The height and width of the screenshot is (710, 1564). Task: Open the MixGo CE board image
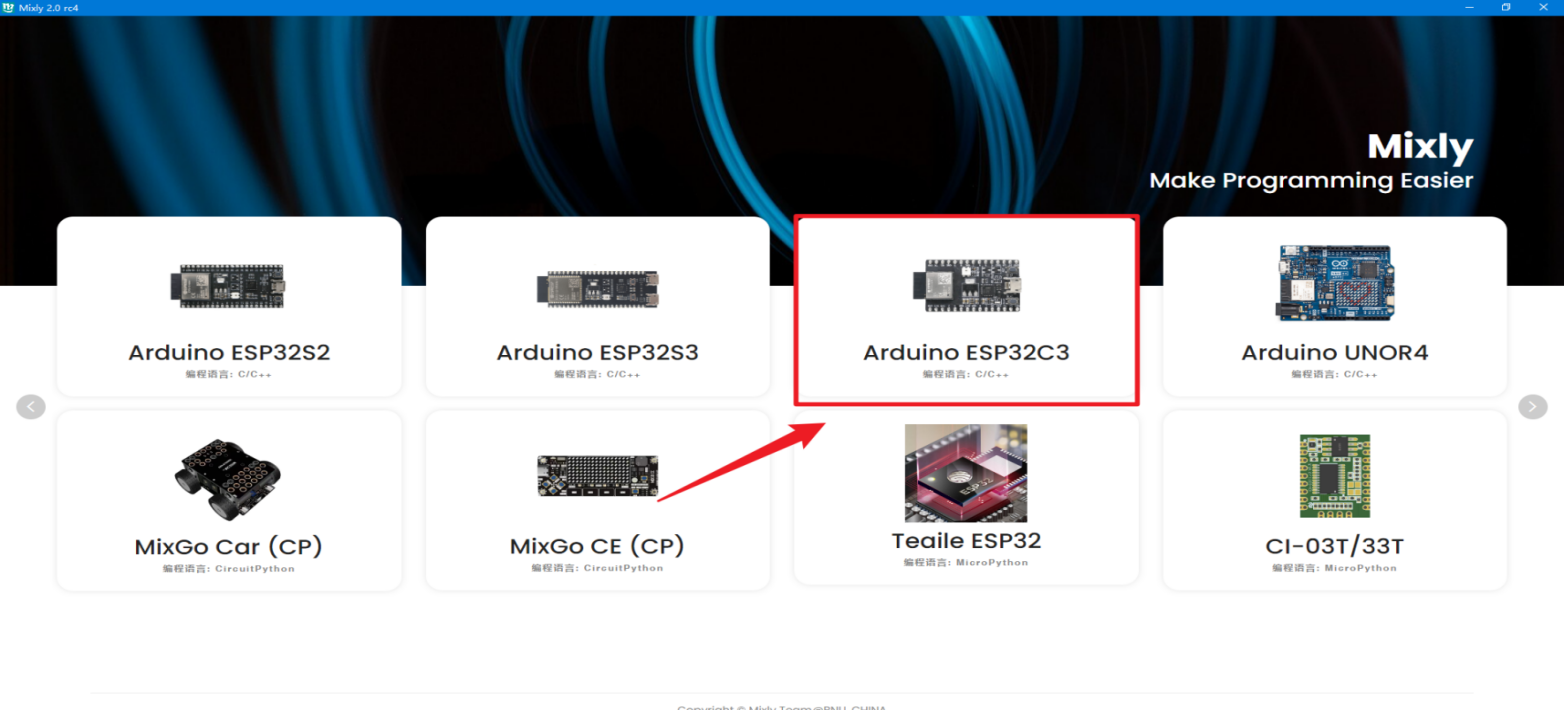click(x=597, y=476)
